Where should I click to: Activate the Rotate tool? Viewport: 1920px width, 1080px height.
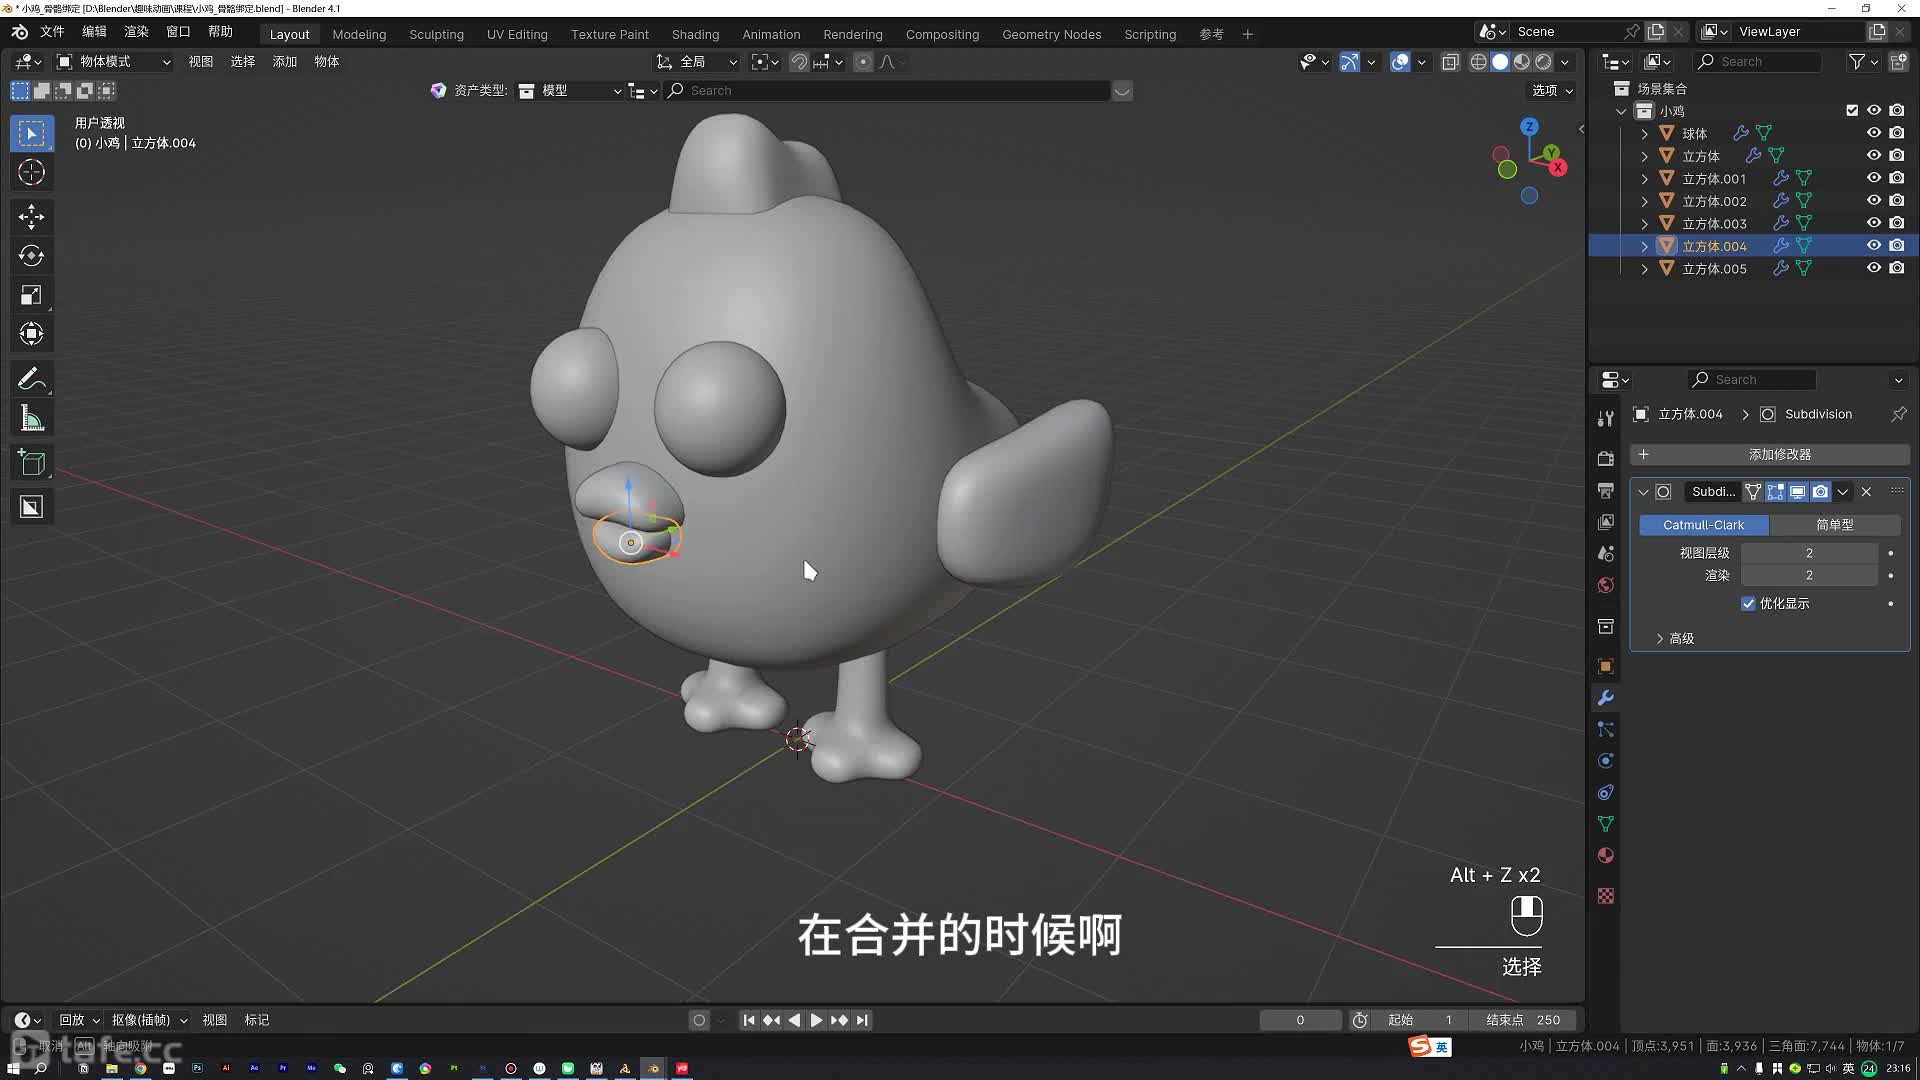[31, 256]
